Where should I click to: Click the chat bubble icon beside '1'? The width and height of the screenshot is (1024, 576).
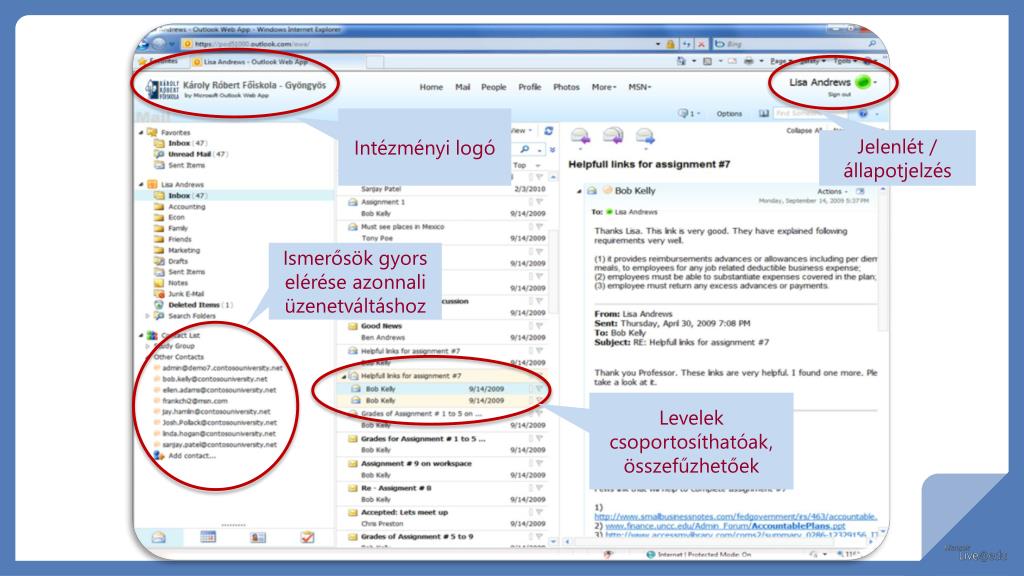(683, 114)
